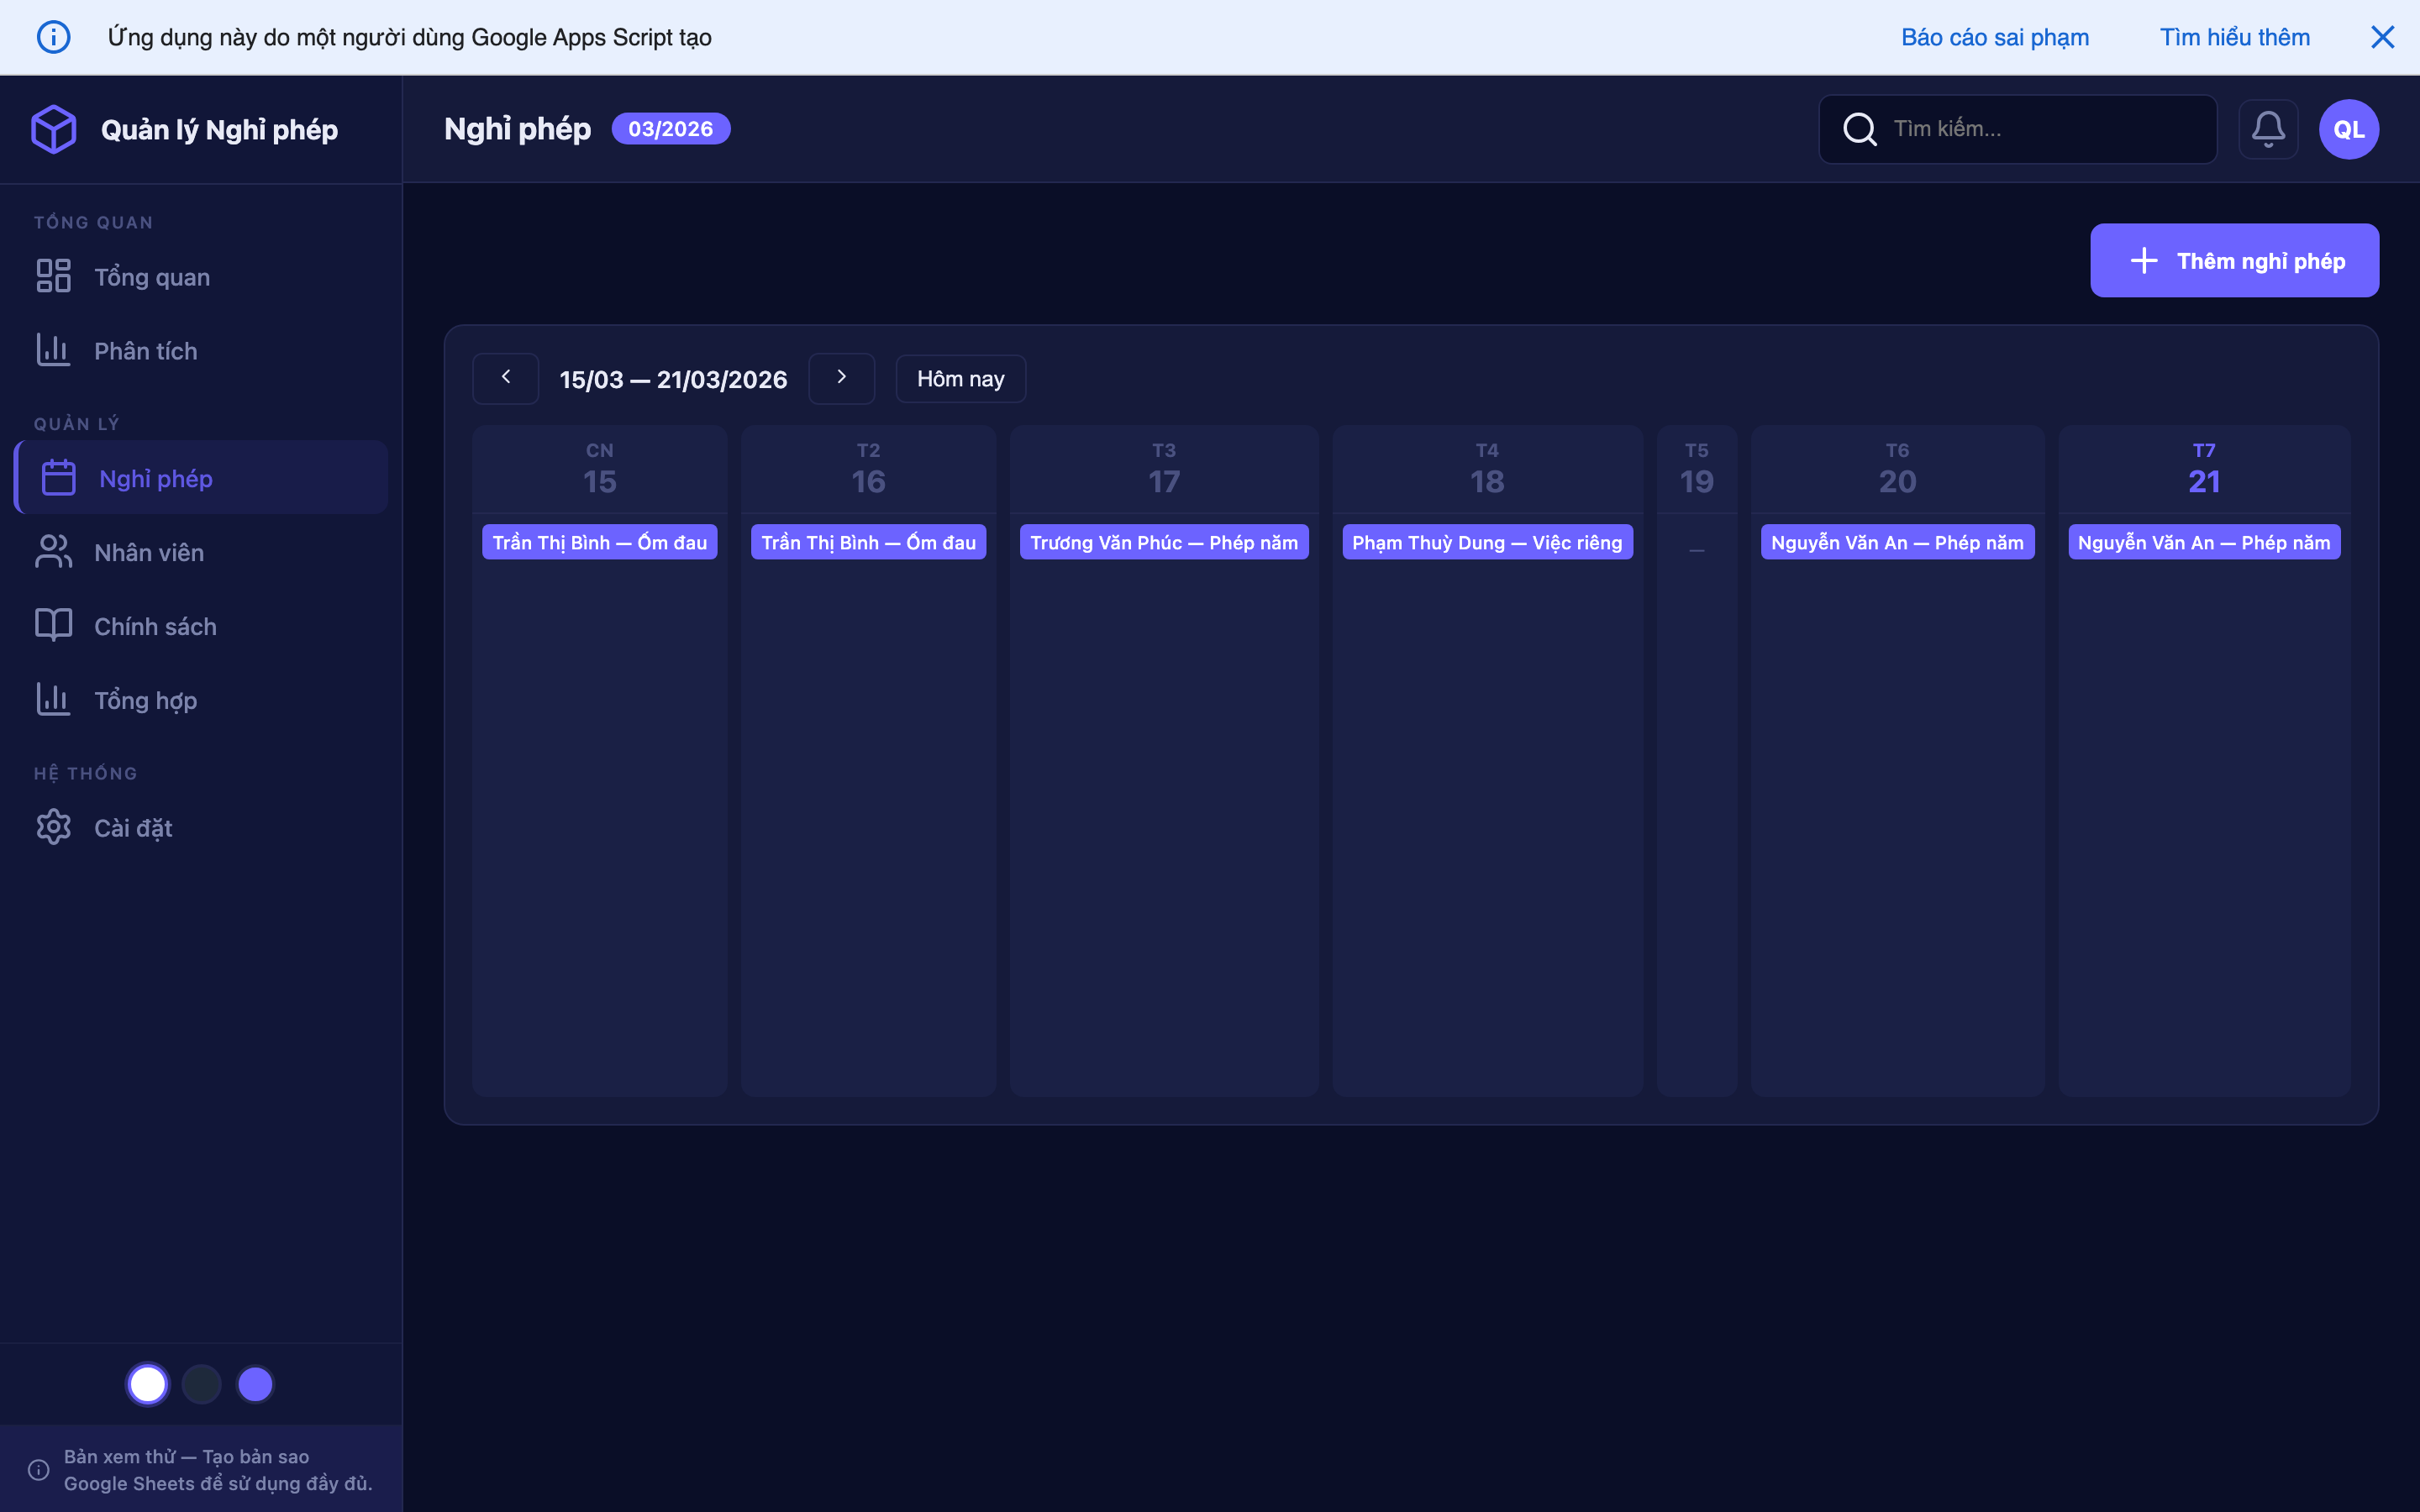Screen dimensions: 2420x1512
Task: Click the info icon in the top banner
Action: click(54, 36)
